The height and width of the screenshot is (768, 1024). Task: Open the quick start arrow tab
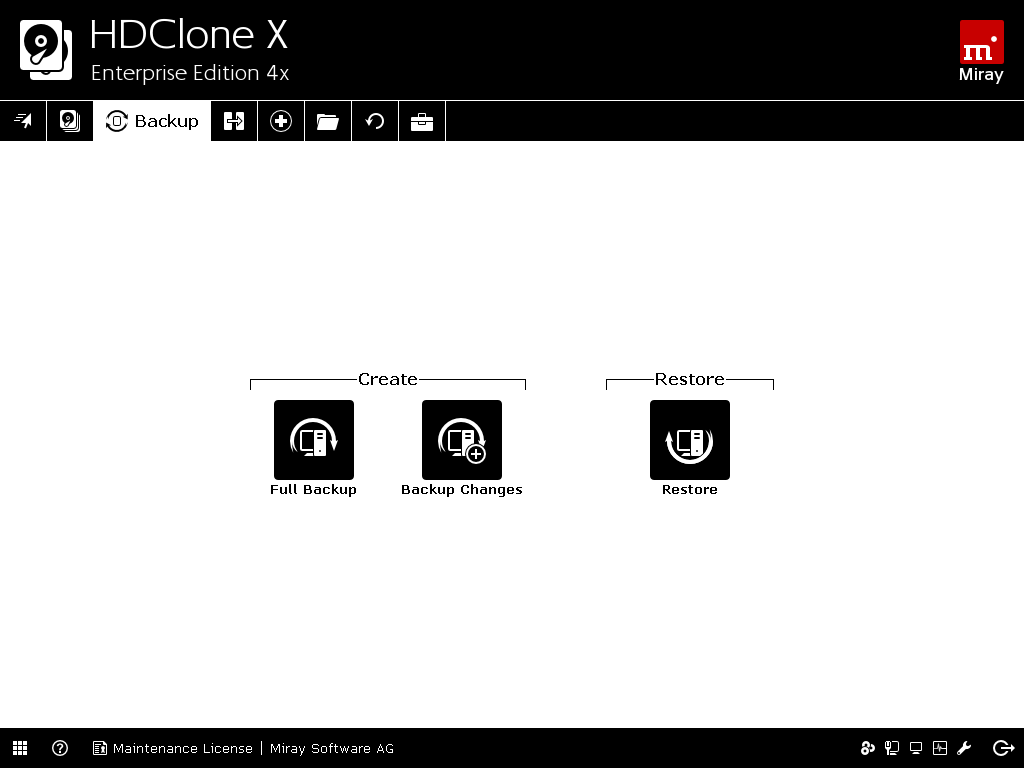[x=23, y=121]
